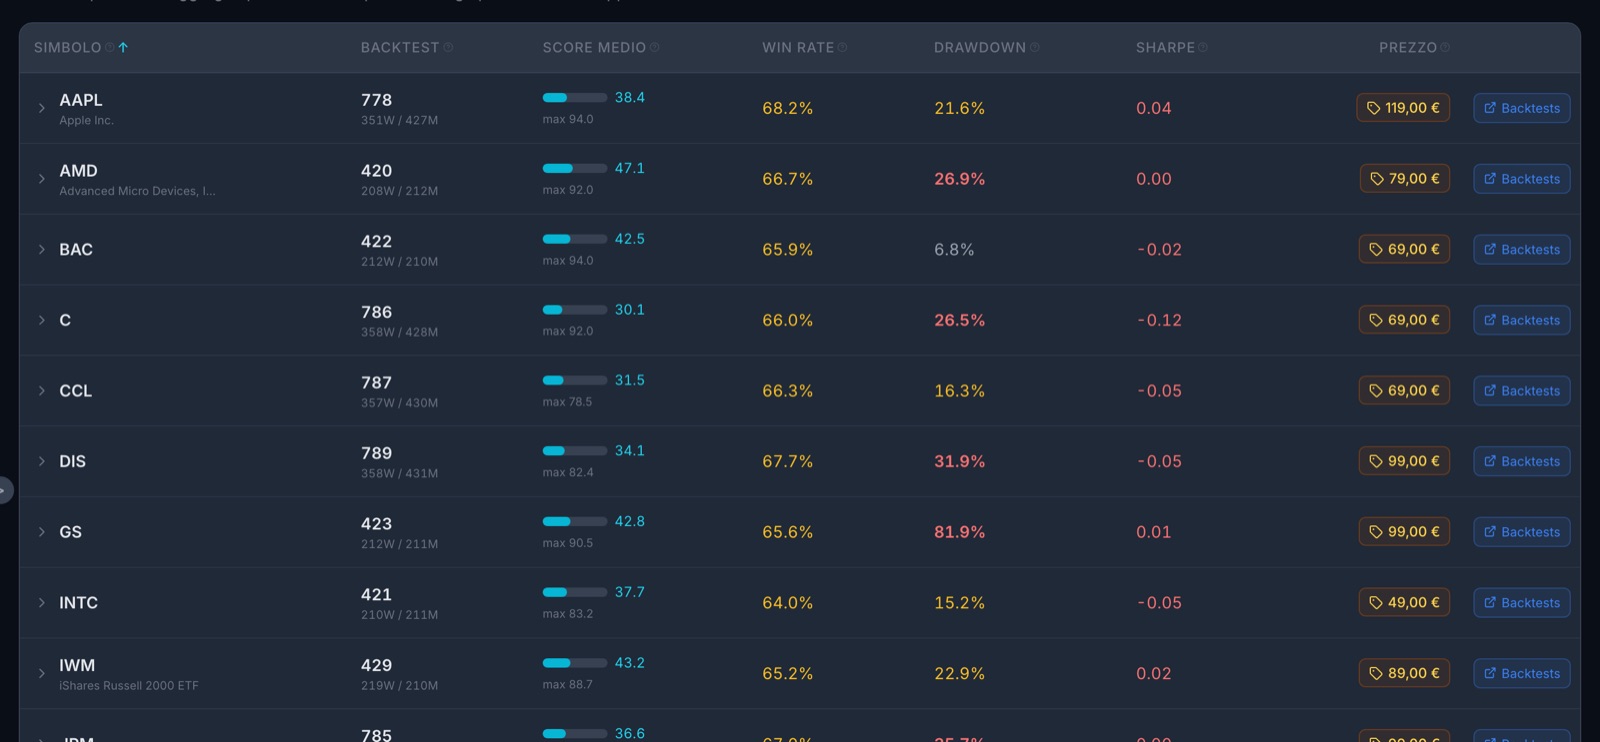This screenshot has height=742, width=1600.
Task: Click the WIN RATE info icon
Action: pyautogui.click(x=842, y=48)
